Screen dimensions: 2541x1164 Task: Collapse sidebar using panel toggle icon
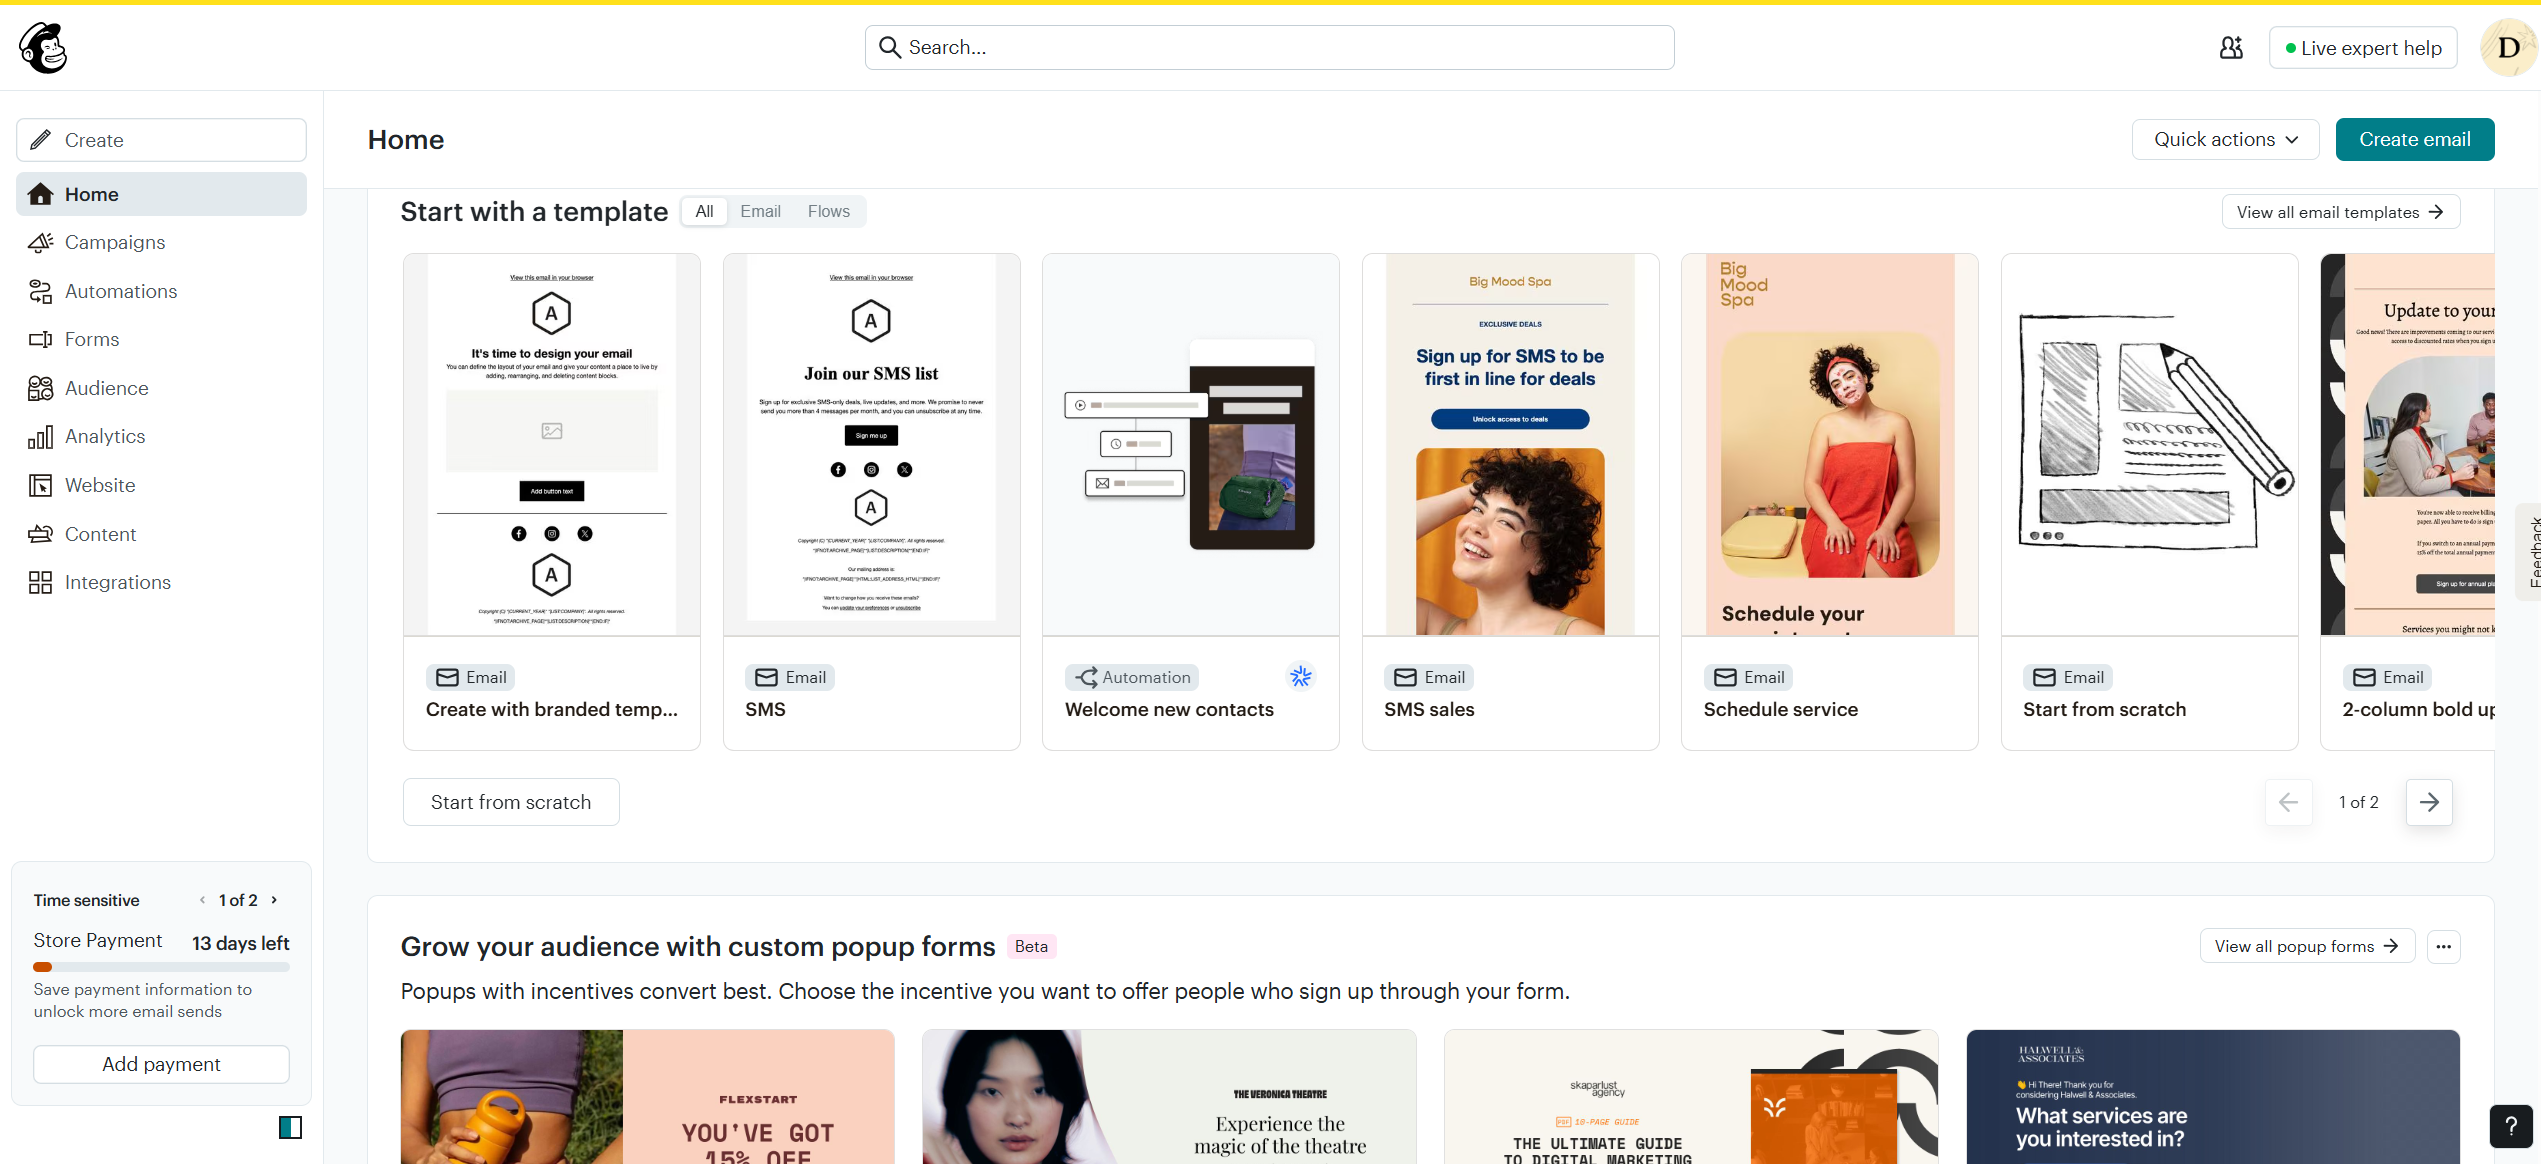pyautogui.click(x=290, y=1127)
